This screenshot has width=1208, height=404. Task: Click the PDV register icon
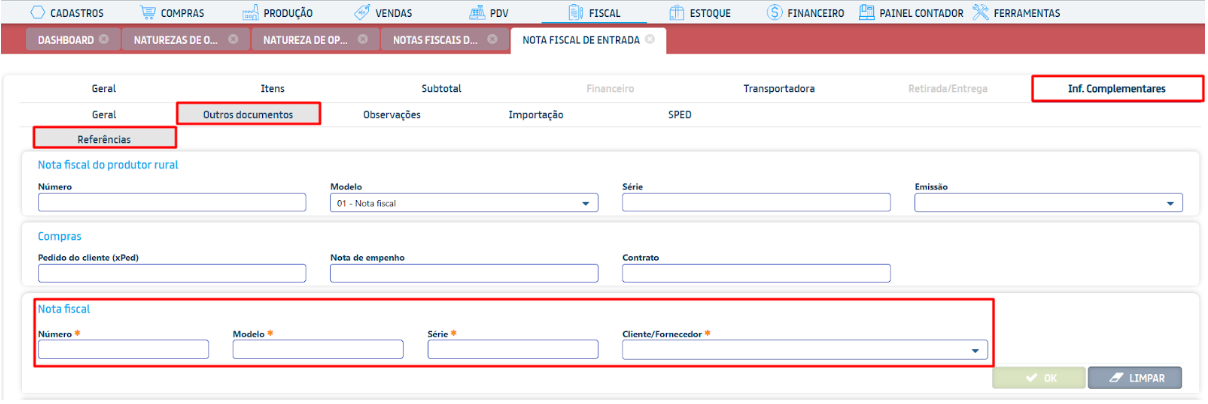[476, 13]
